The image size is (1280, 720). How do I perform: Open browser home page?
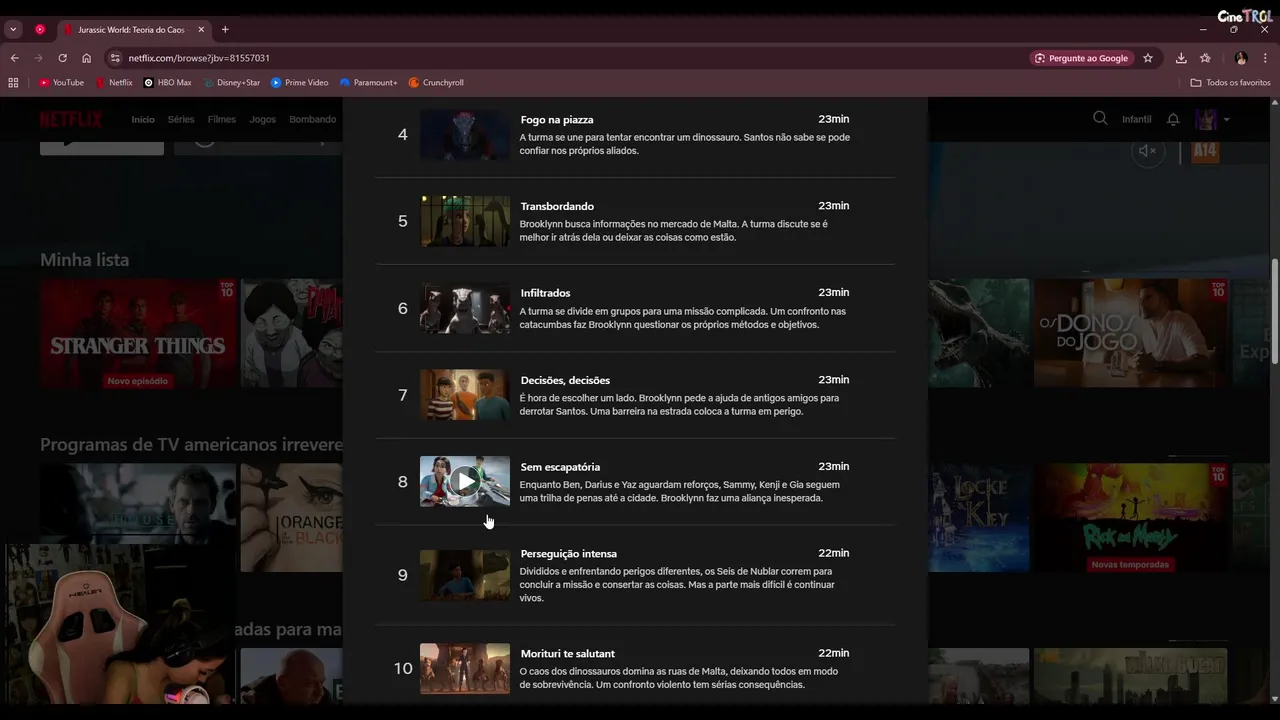click(86, 58)
